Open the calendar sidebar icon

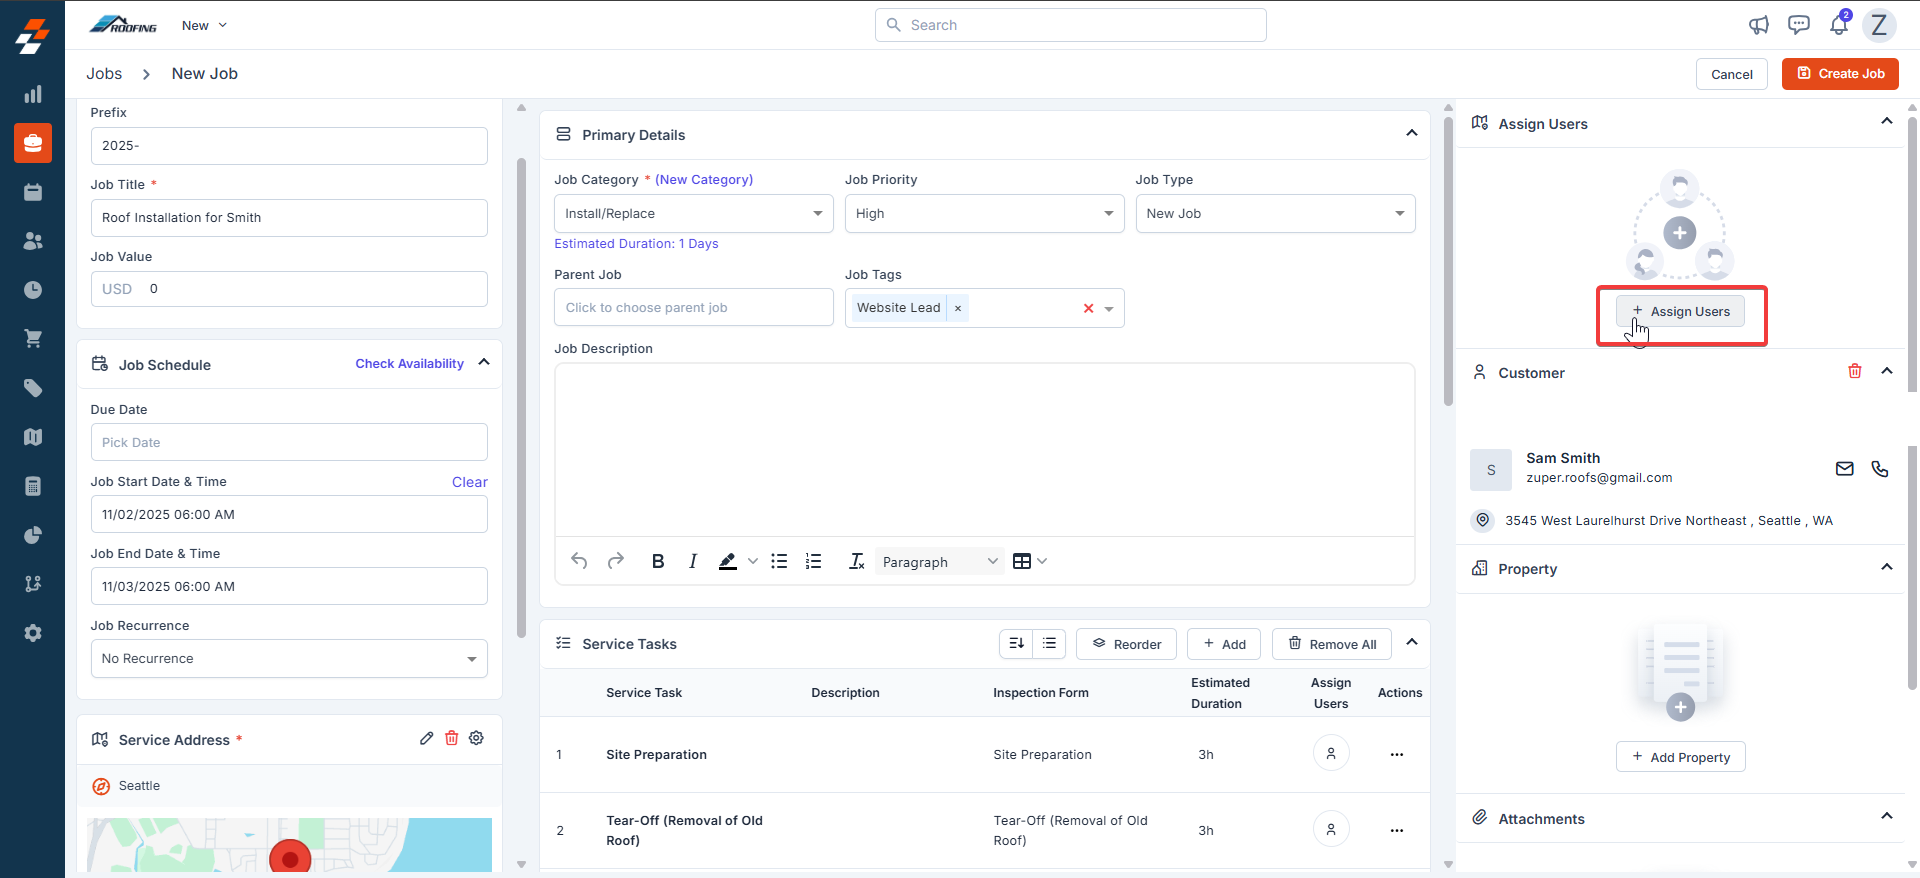(33, 192)
